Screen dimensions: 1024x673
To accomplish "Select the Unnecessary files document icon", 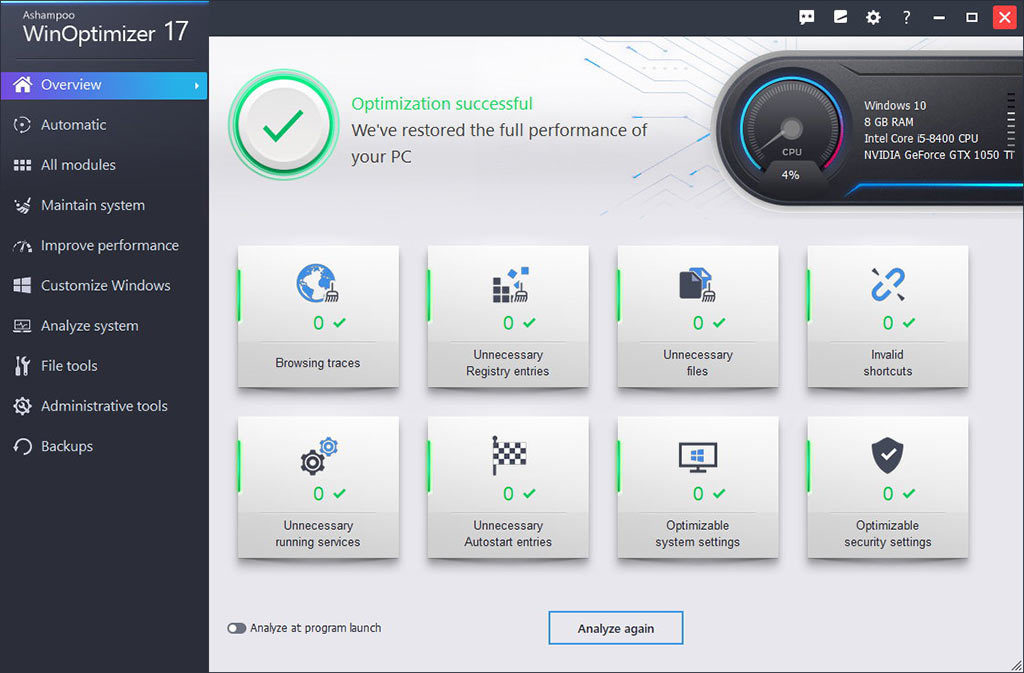I will [697, 285].
